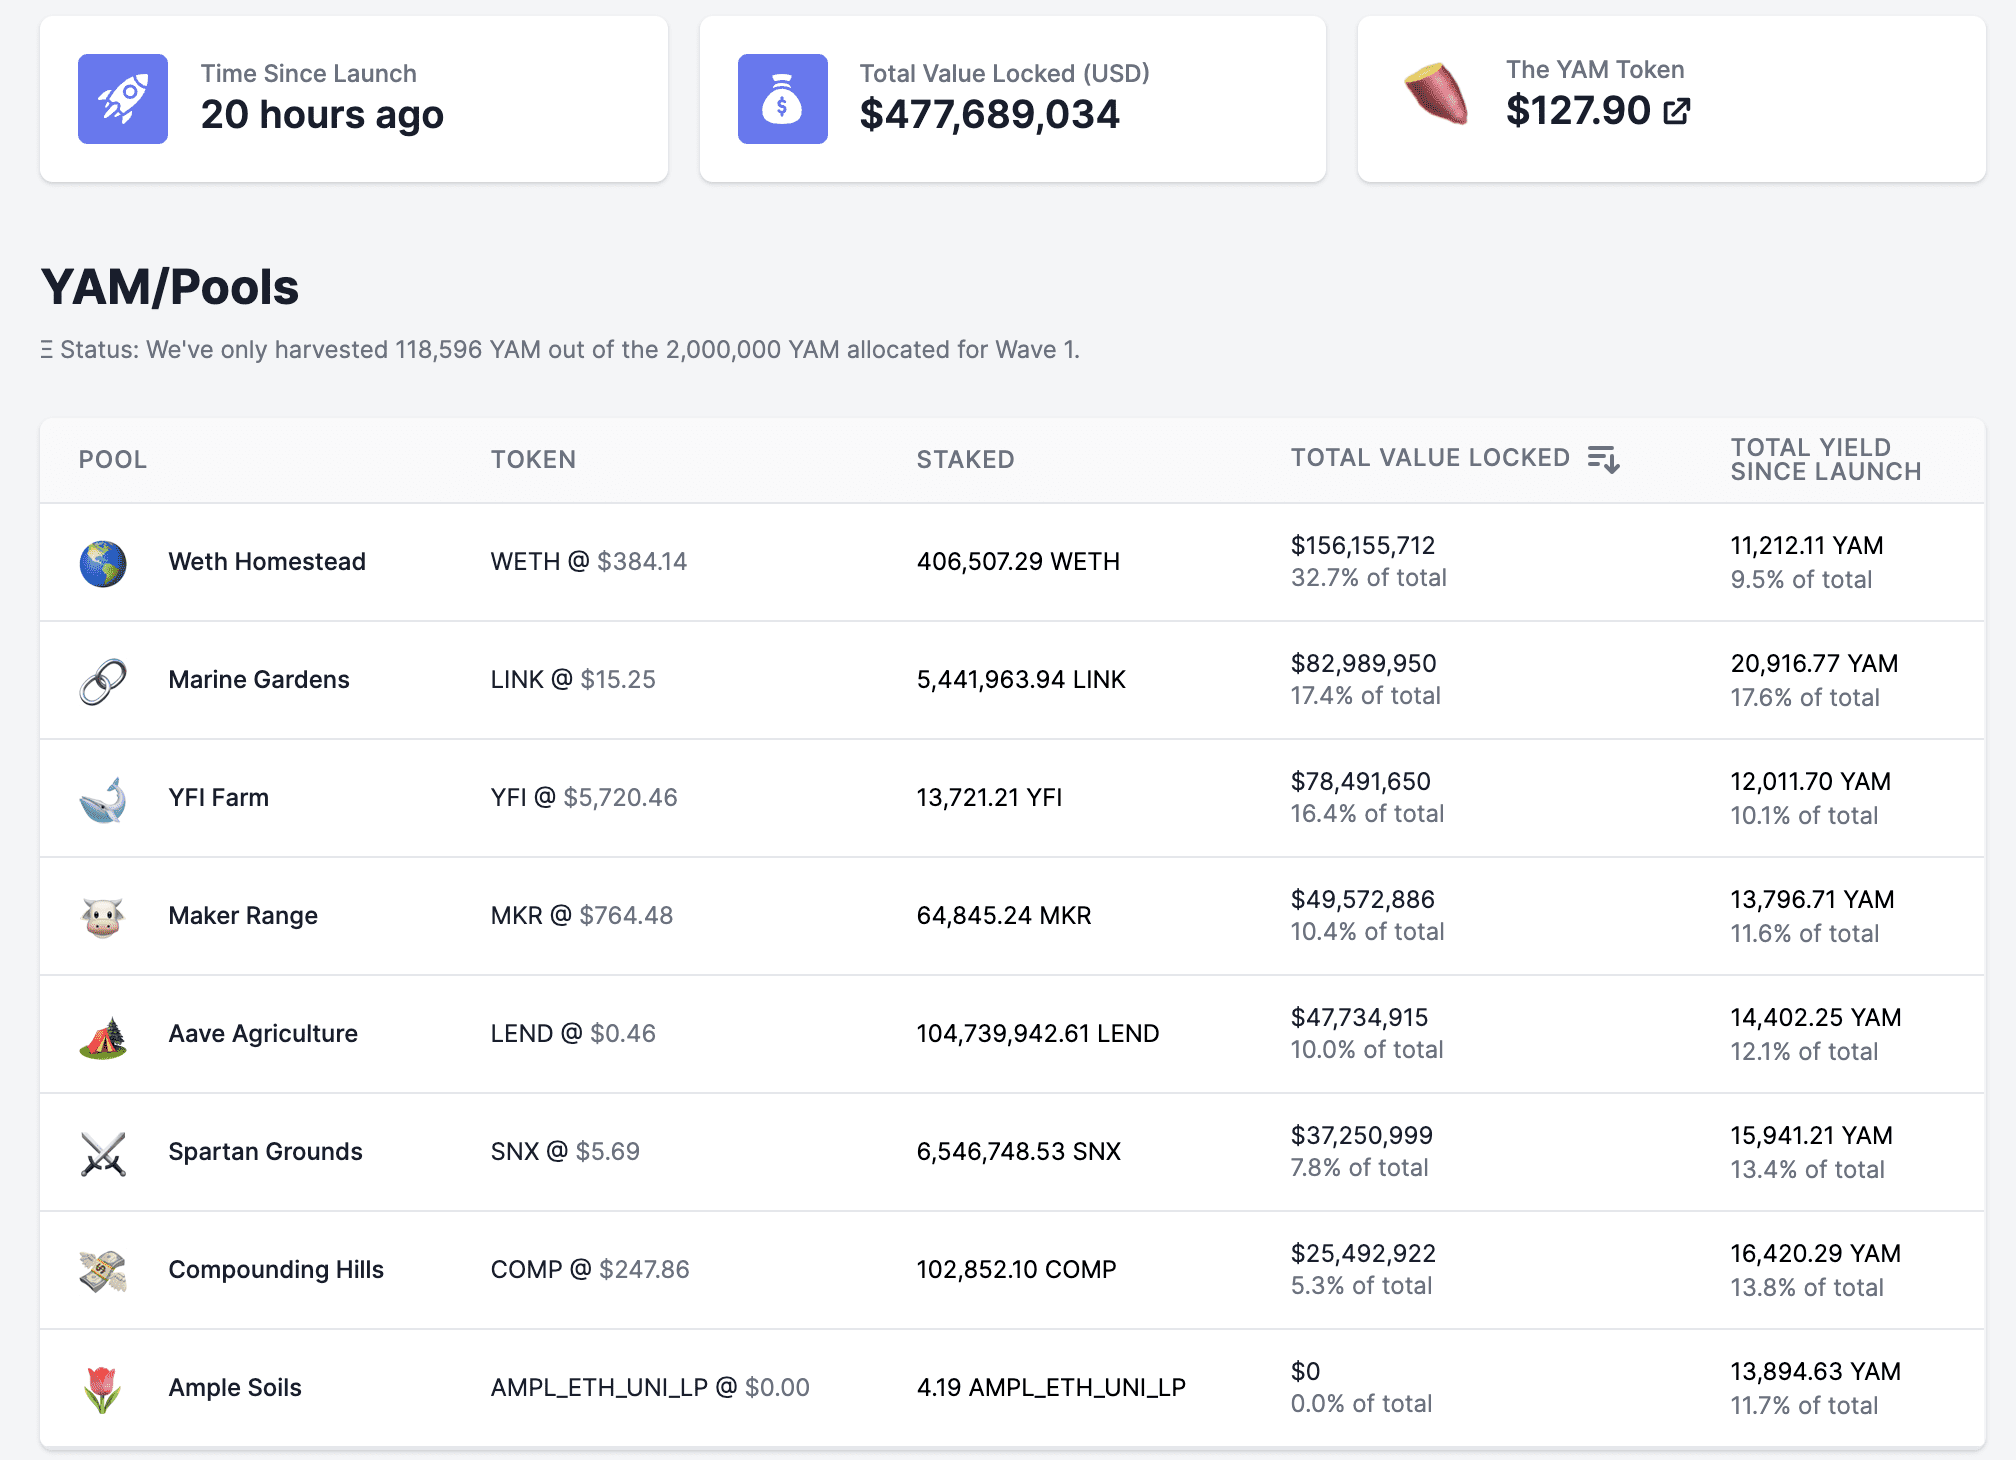The height and width of the screenshot is (1460, 2016).
Task: Click the LEND @ $0.46 token cell
Action: (573, 1034)
